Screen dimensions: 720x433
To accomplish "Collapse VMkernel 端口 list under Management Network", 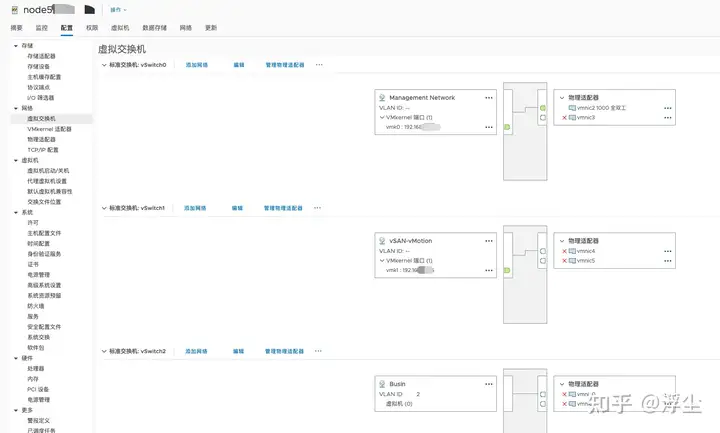I will tap(382, 118).
